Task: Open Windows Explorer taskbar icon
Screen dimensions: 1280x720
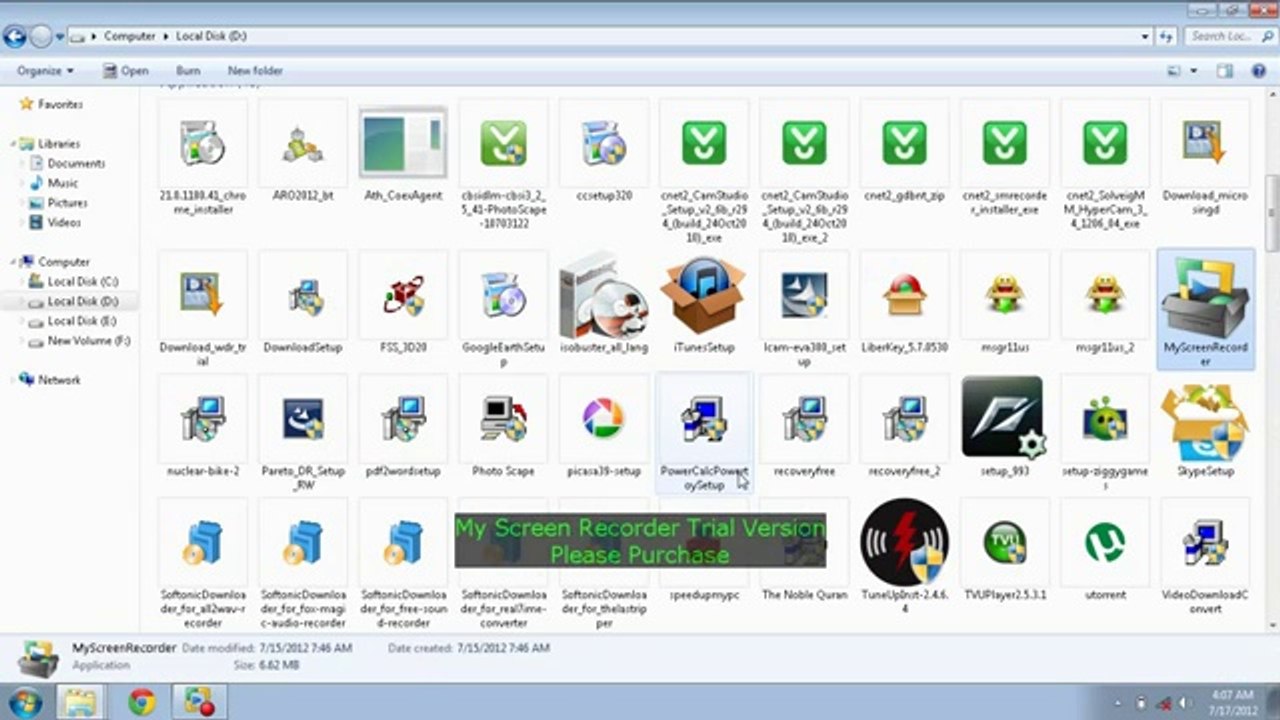Action: click(x=81, y=702)
